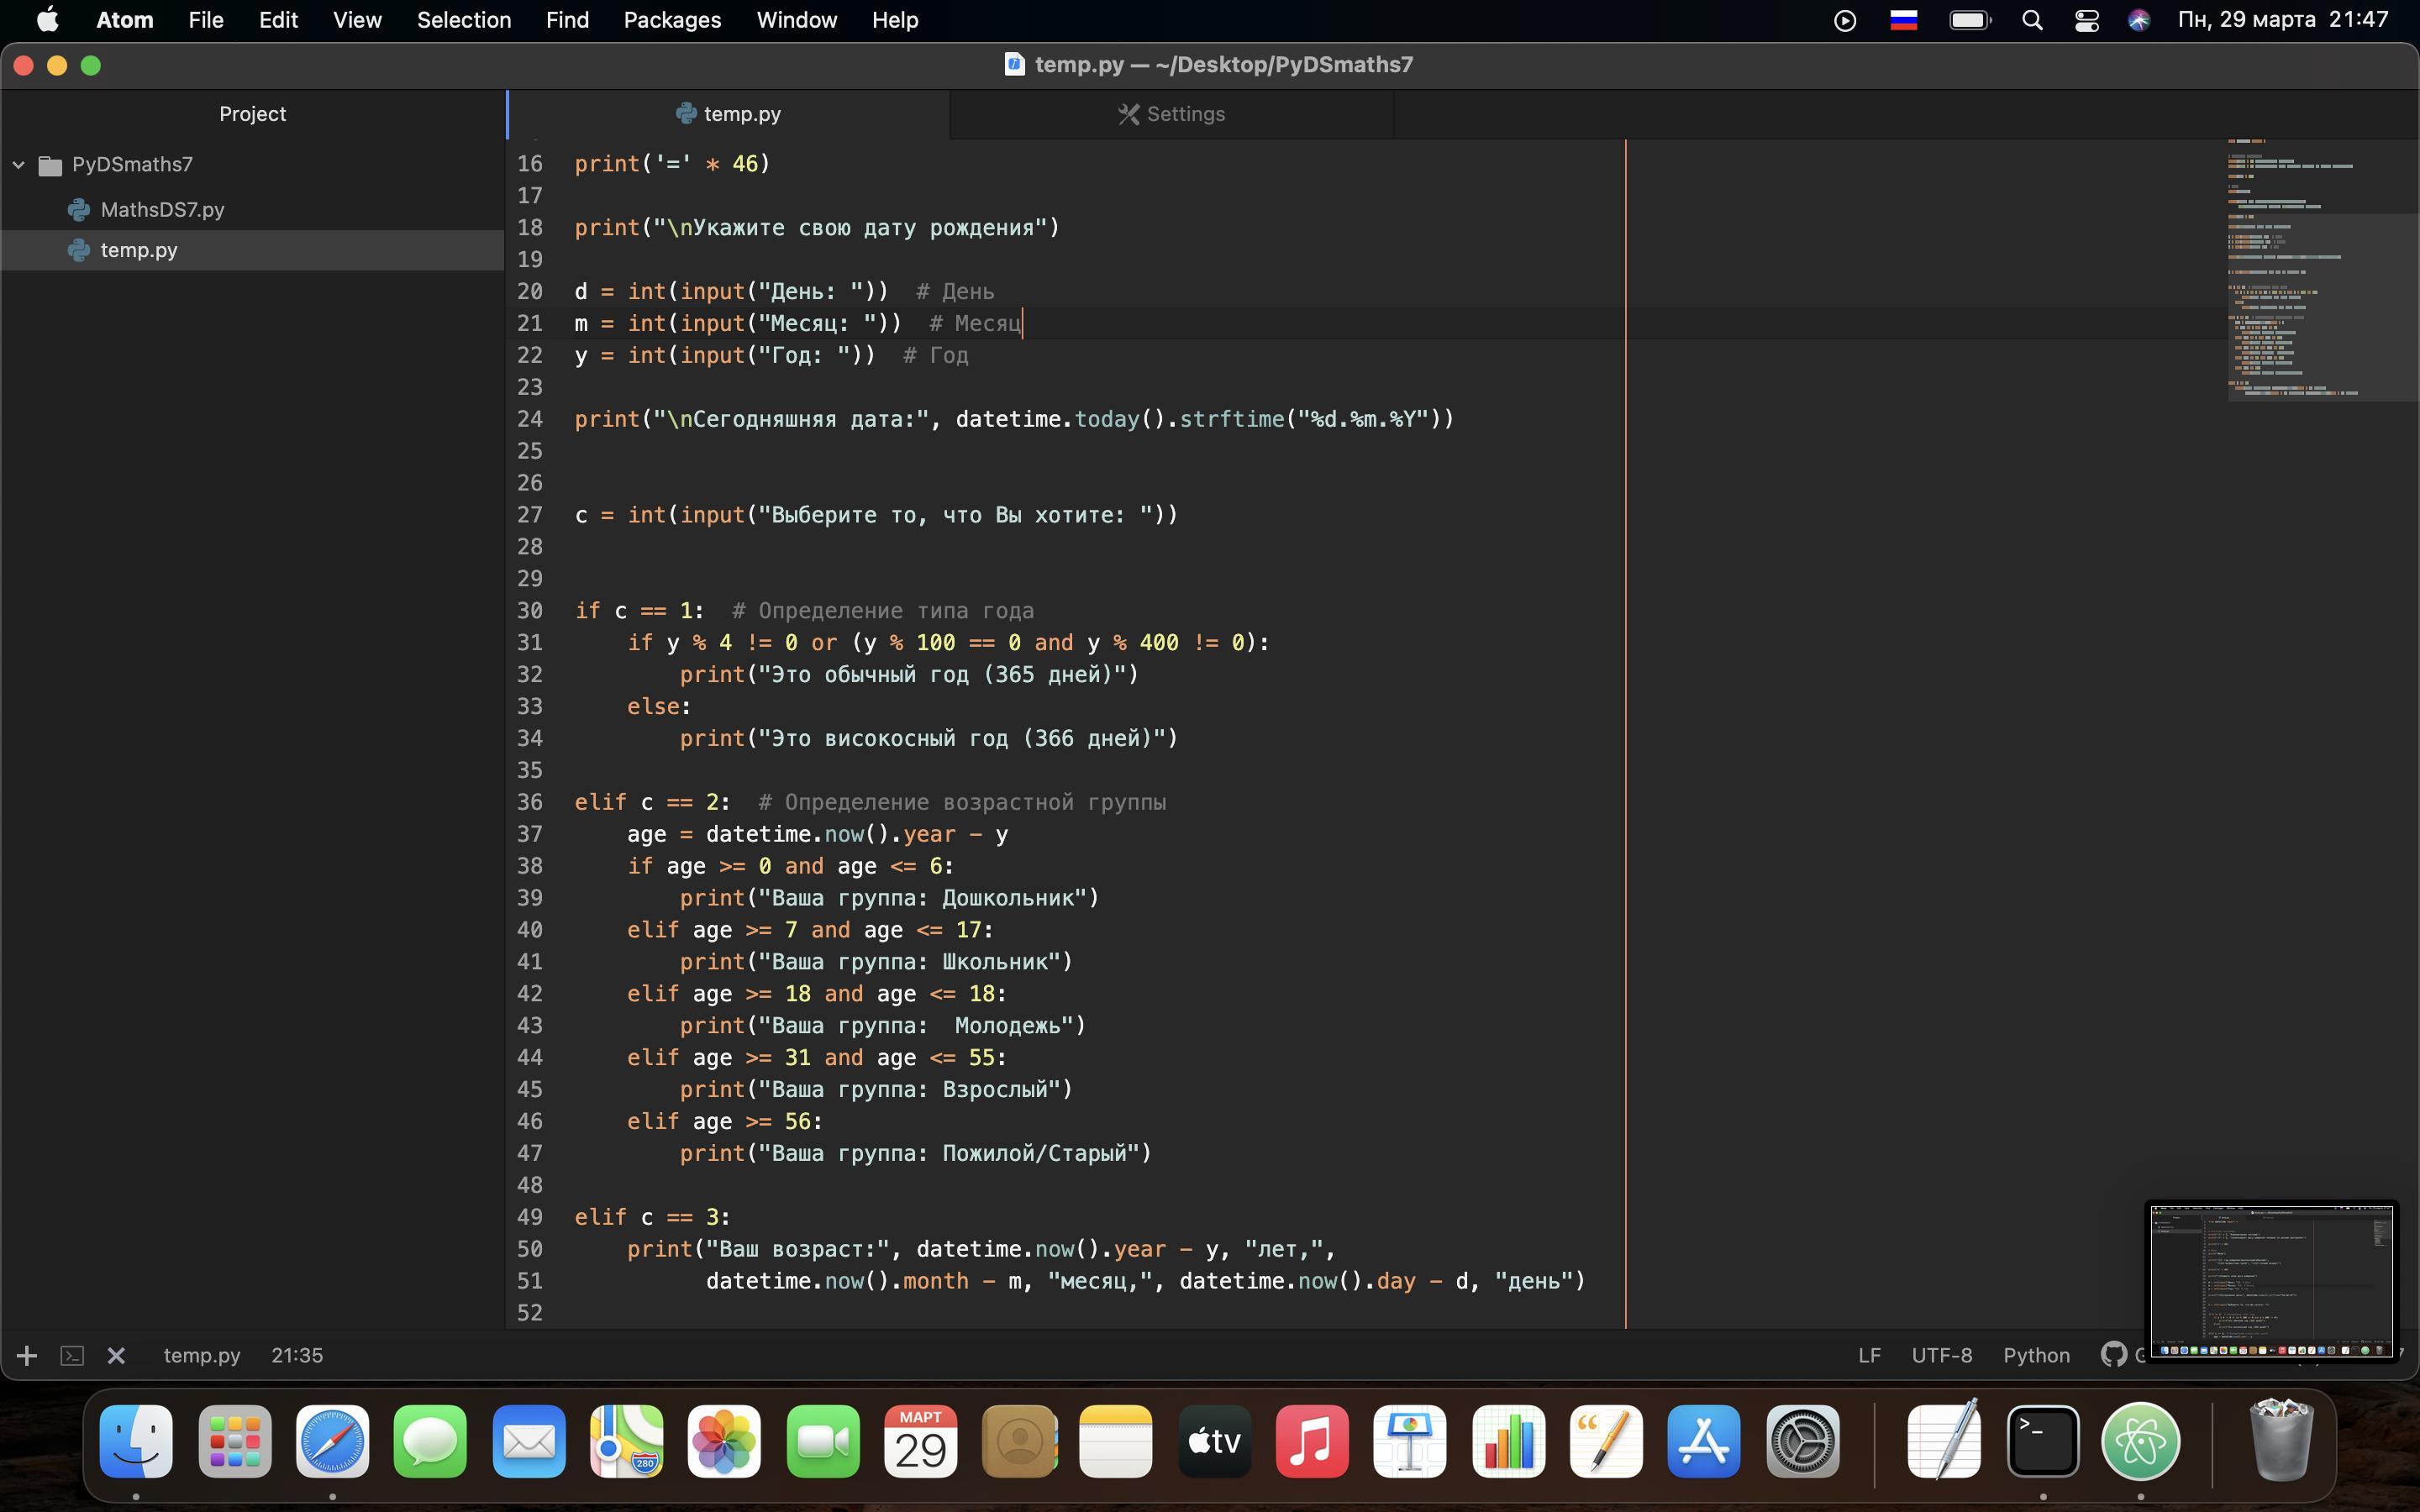Switch the Russian input source flag
Screen dimensions: 2420x1512
tap(1903, 20)
